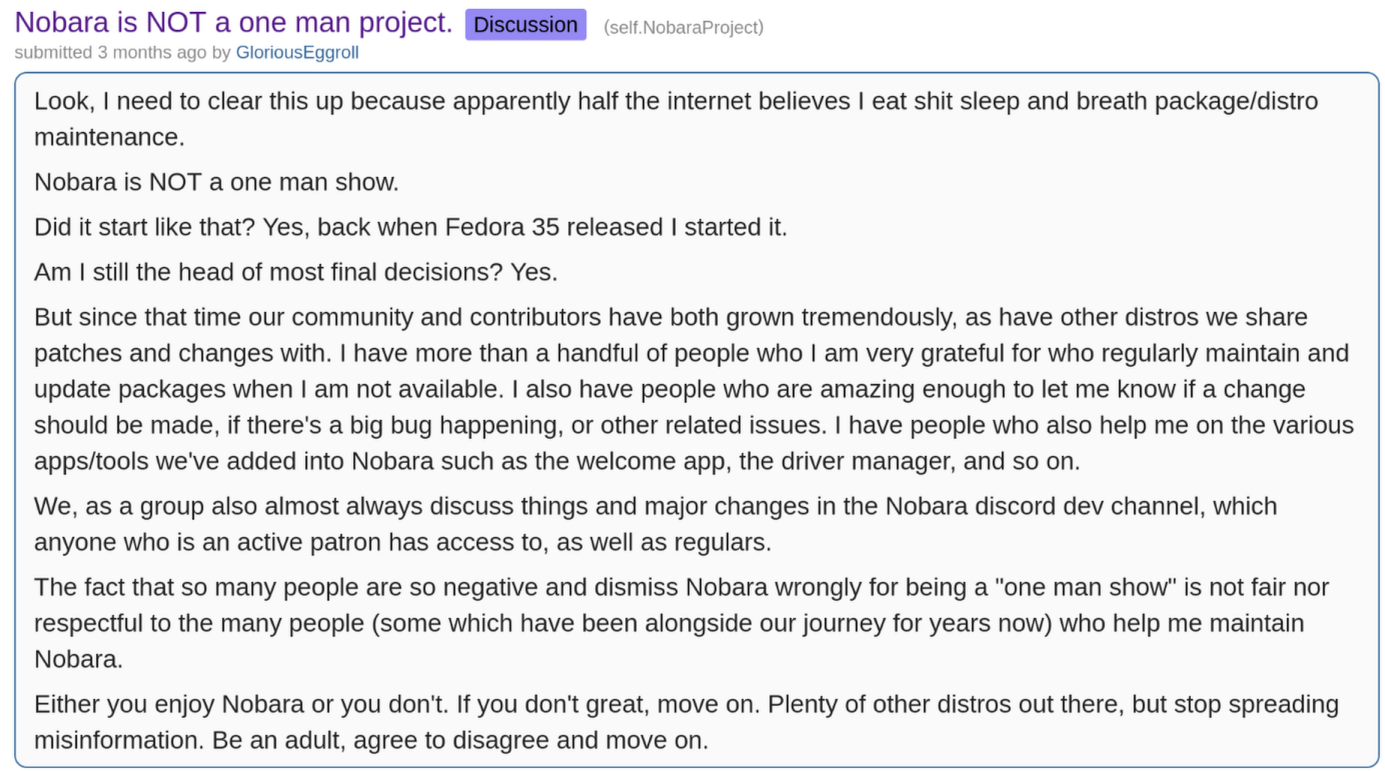Screen dimensions: 1385x771
Task: Click the purple Discussion flair tag
Action: (526, 25)
